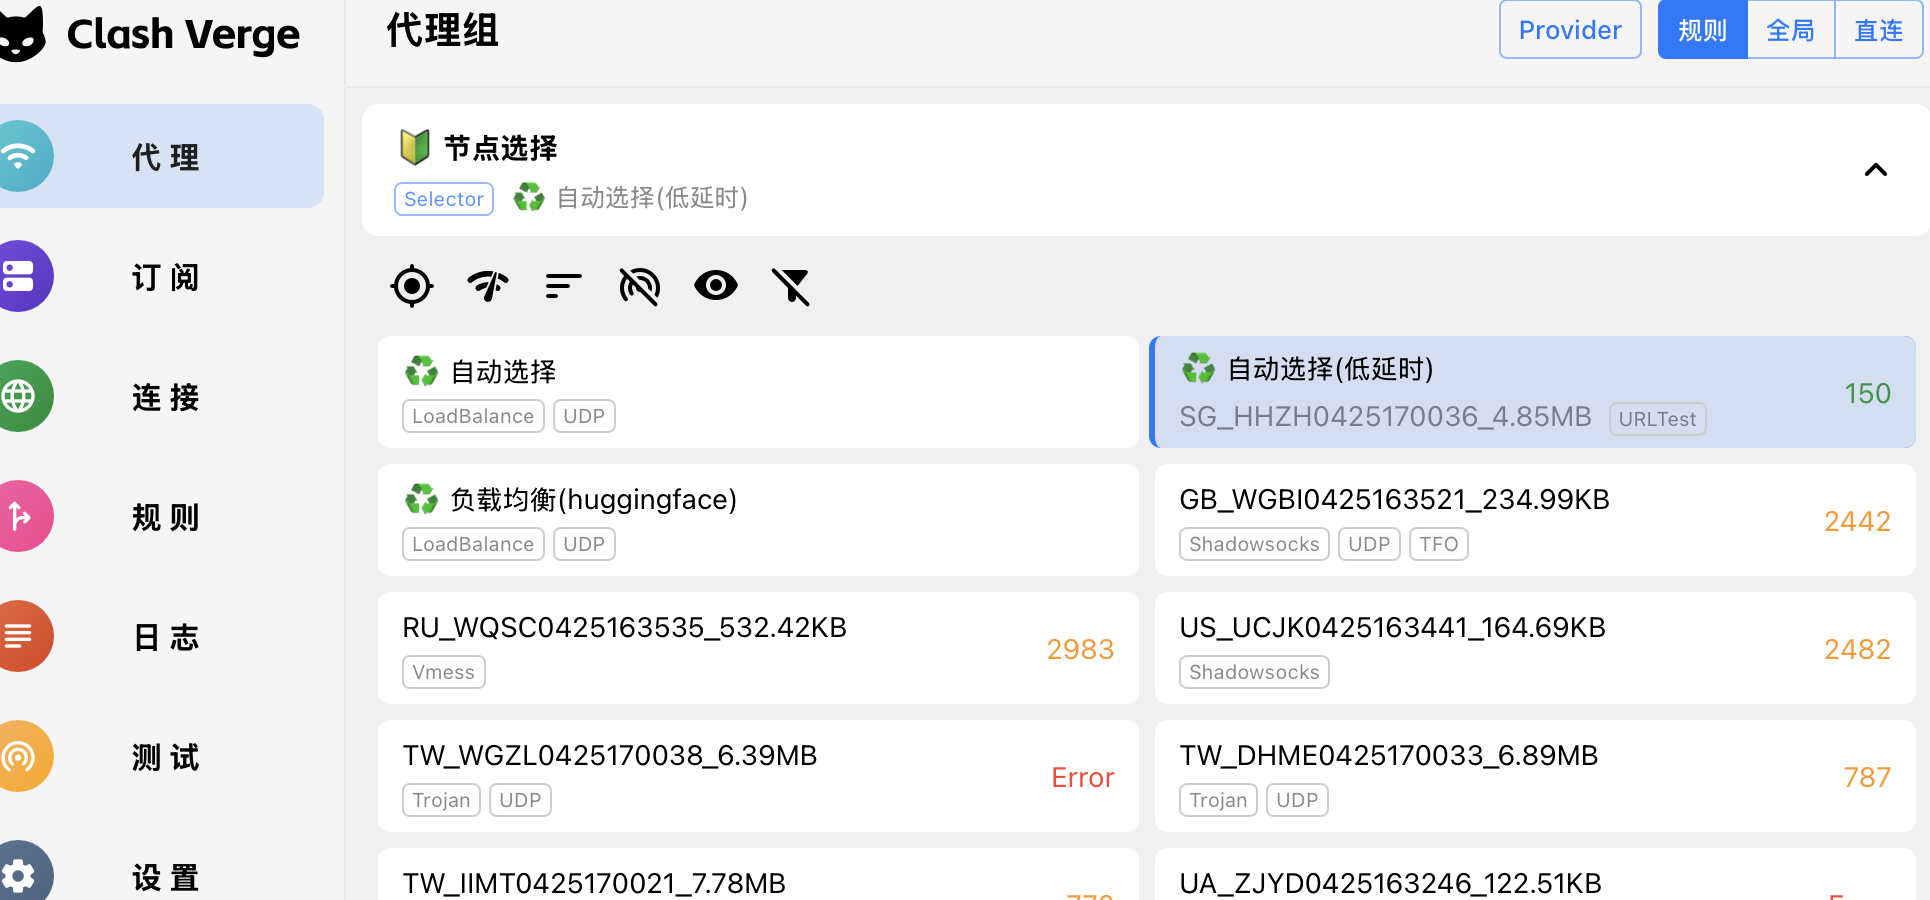Toggle the eye display mode icon
The height and width of the screenshot is (900, 1930).
point(716,286)
